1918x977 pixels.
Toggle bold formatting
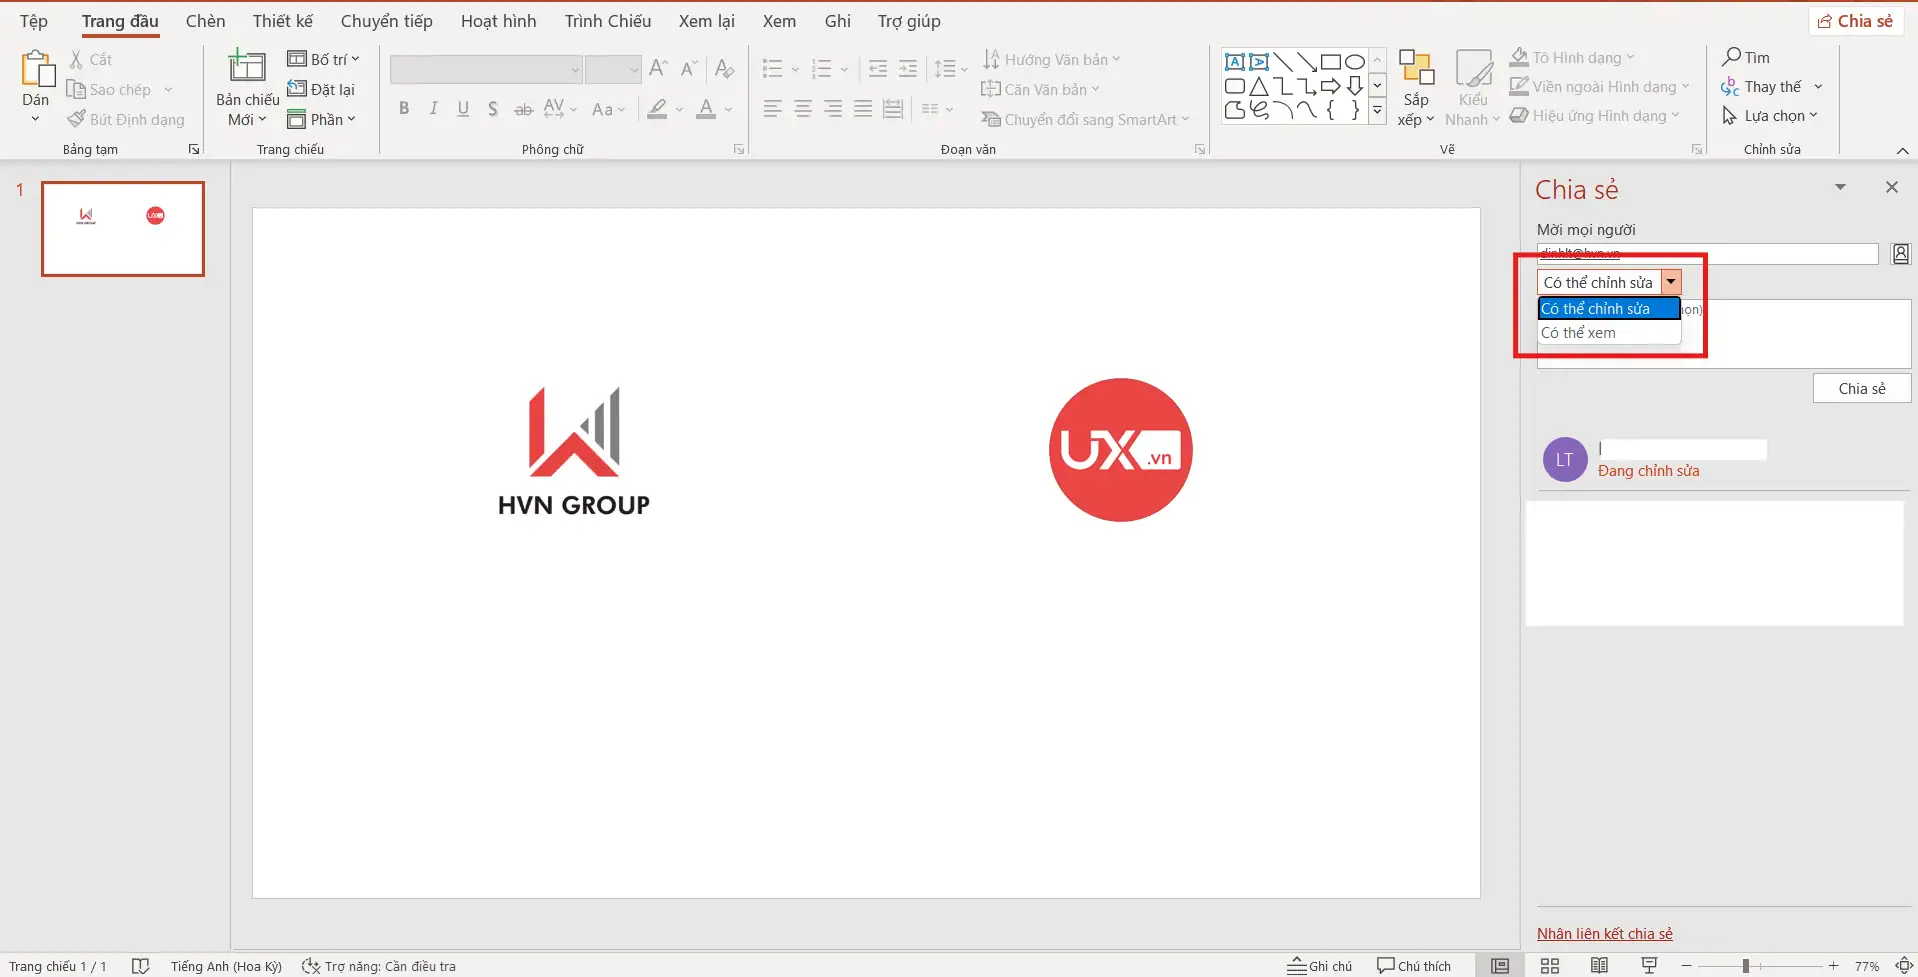click(404, 108)
